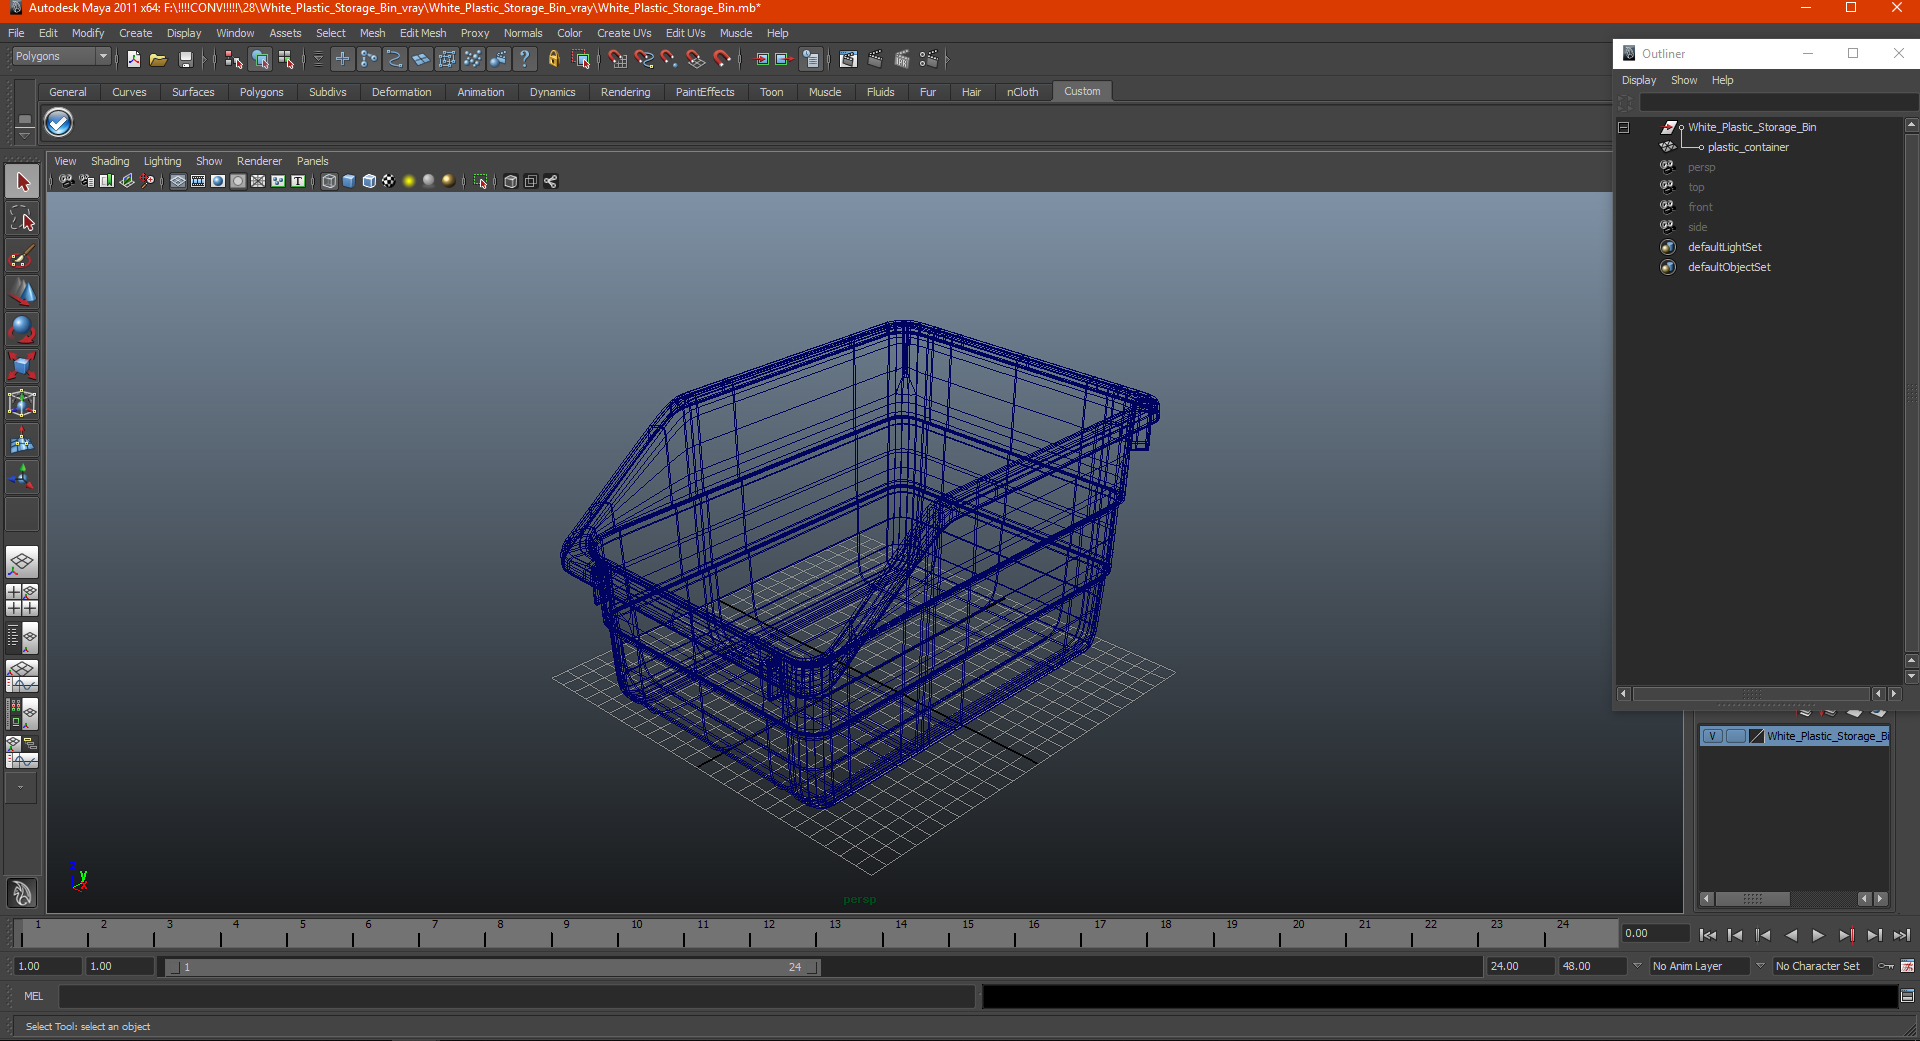Select defaultLightSet in Outliner

(x=1725, y=247)
